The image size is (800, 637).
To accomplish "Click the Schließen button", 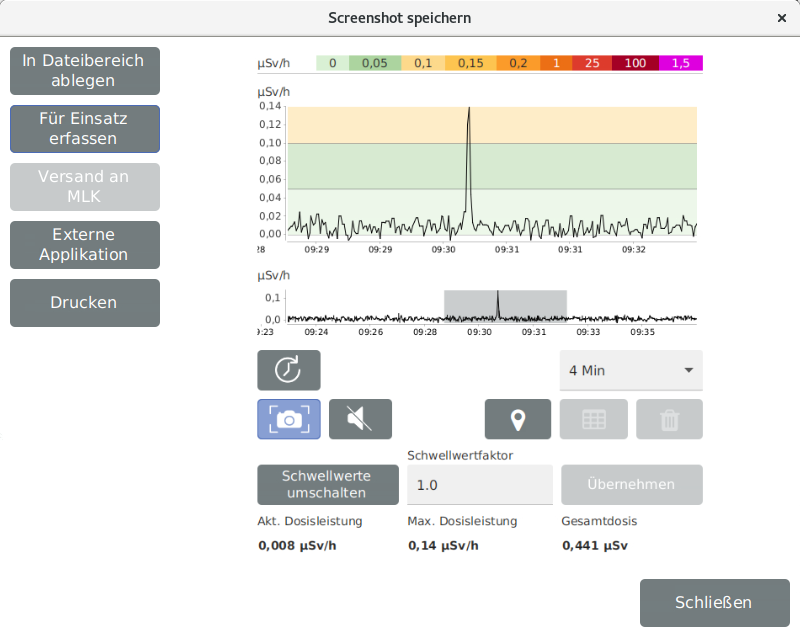I will click(715, 603).
